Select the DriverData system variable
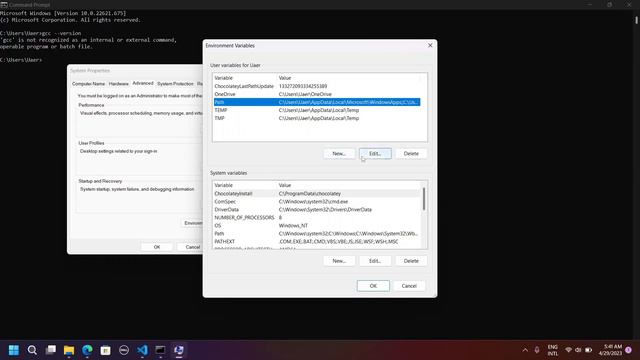 click(317, 209)
